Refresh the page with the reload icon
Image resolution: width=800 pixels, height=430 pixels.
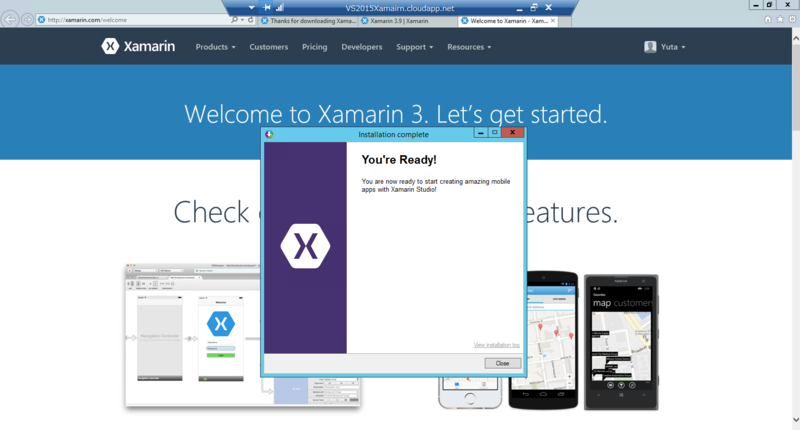tap(251, 20)
